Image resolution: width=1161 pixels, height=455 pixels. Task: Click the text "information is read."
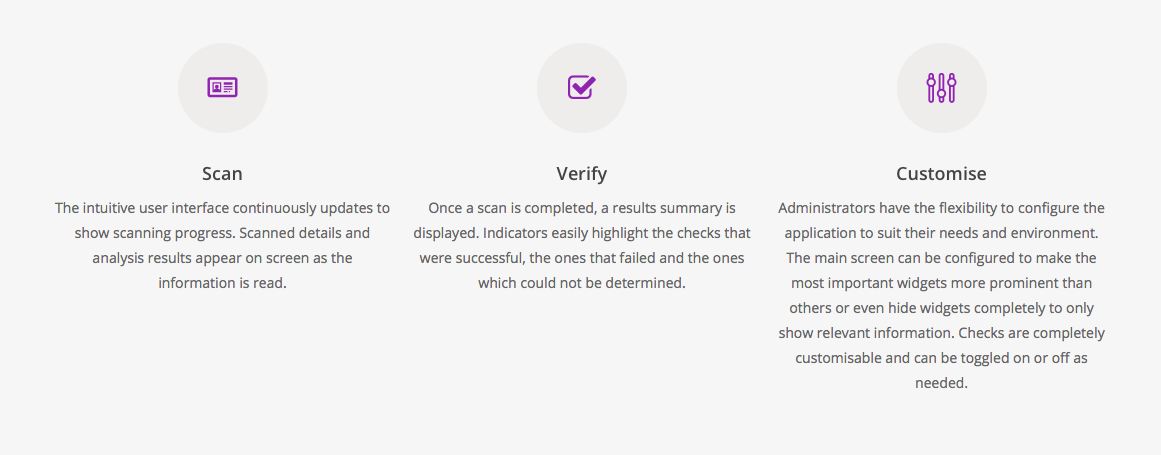(222, 283)
